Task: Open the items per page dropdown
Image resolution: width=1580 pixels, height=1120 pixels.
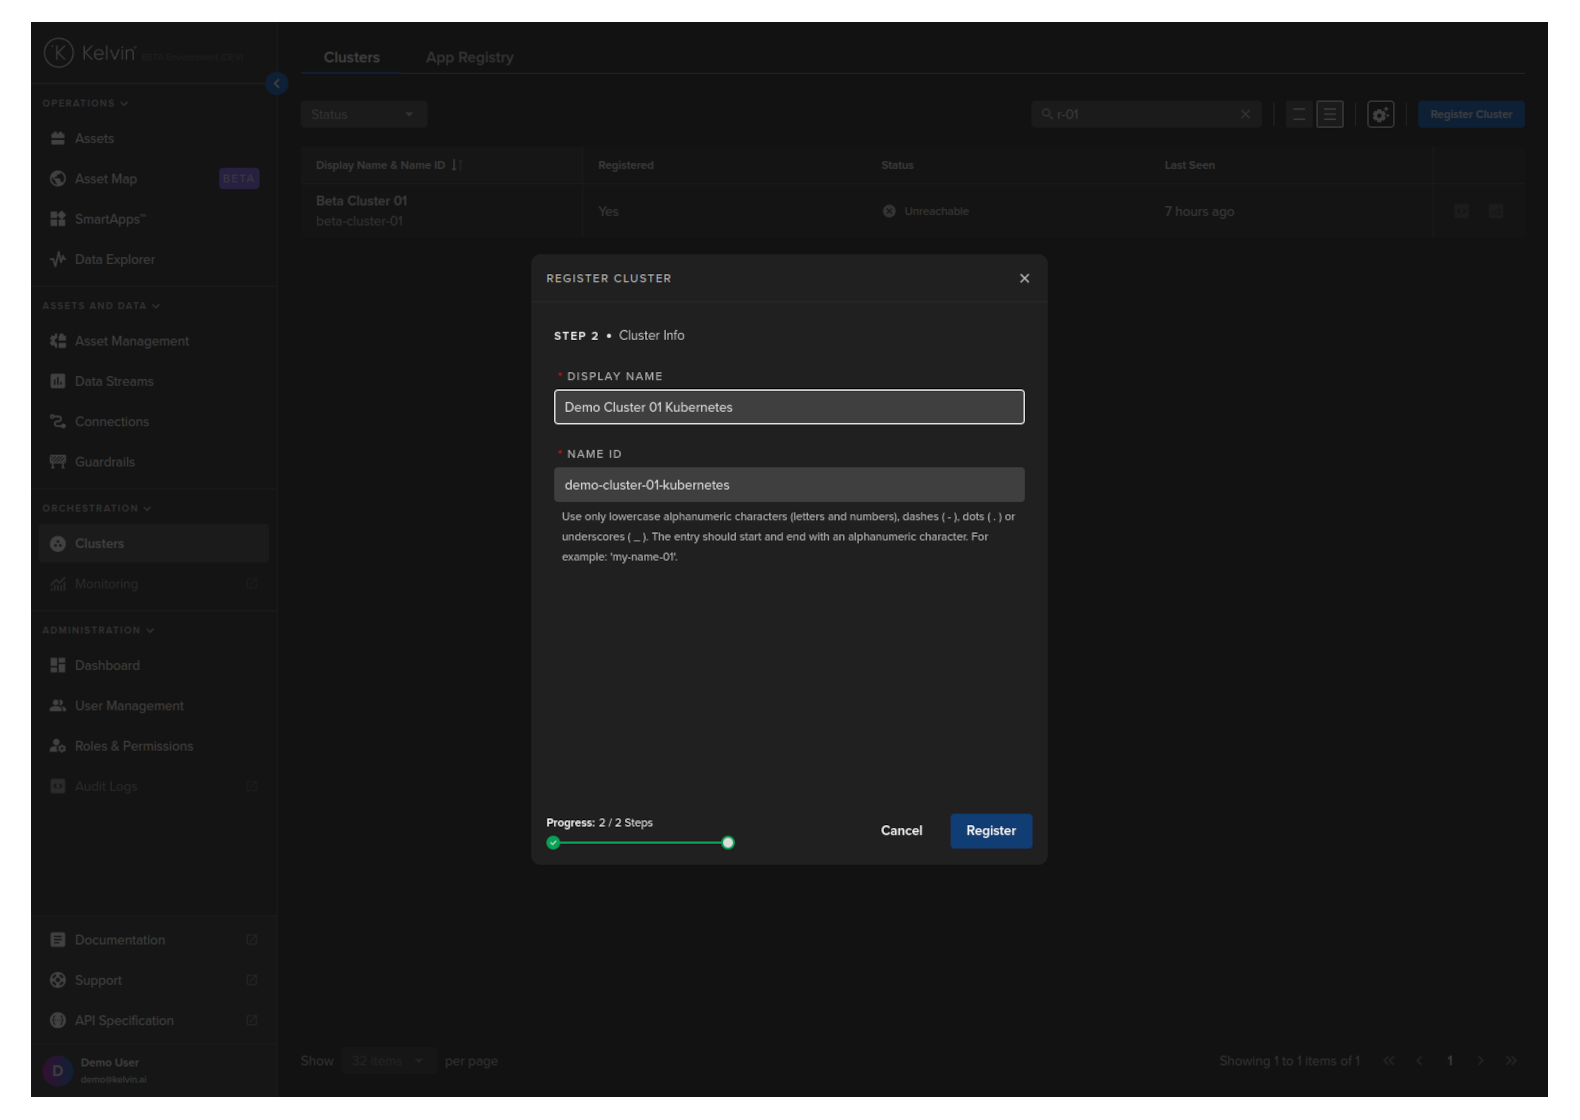Action: pos(388,1061)
